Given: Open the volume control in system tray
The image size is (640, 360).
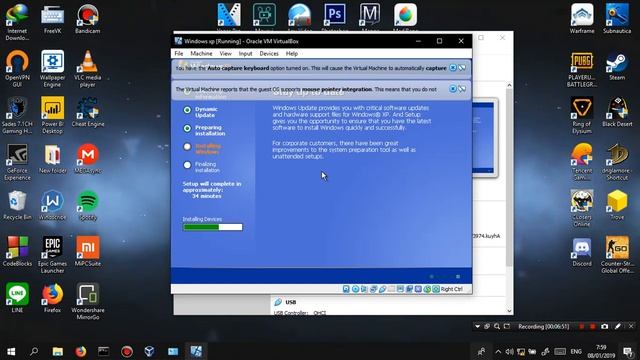Looking at the screenshot, I should point(509,351).
